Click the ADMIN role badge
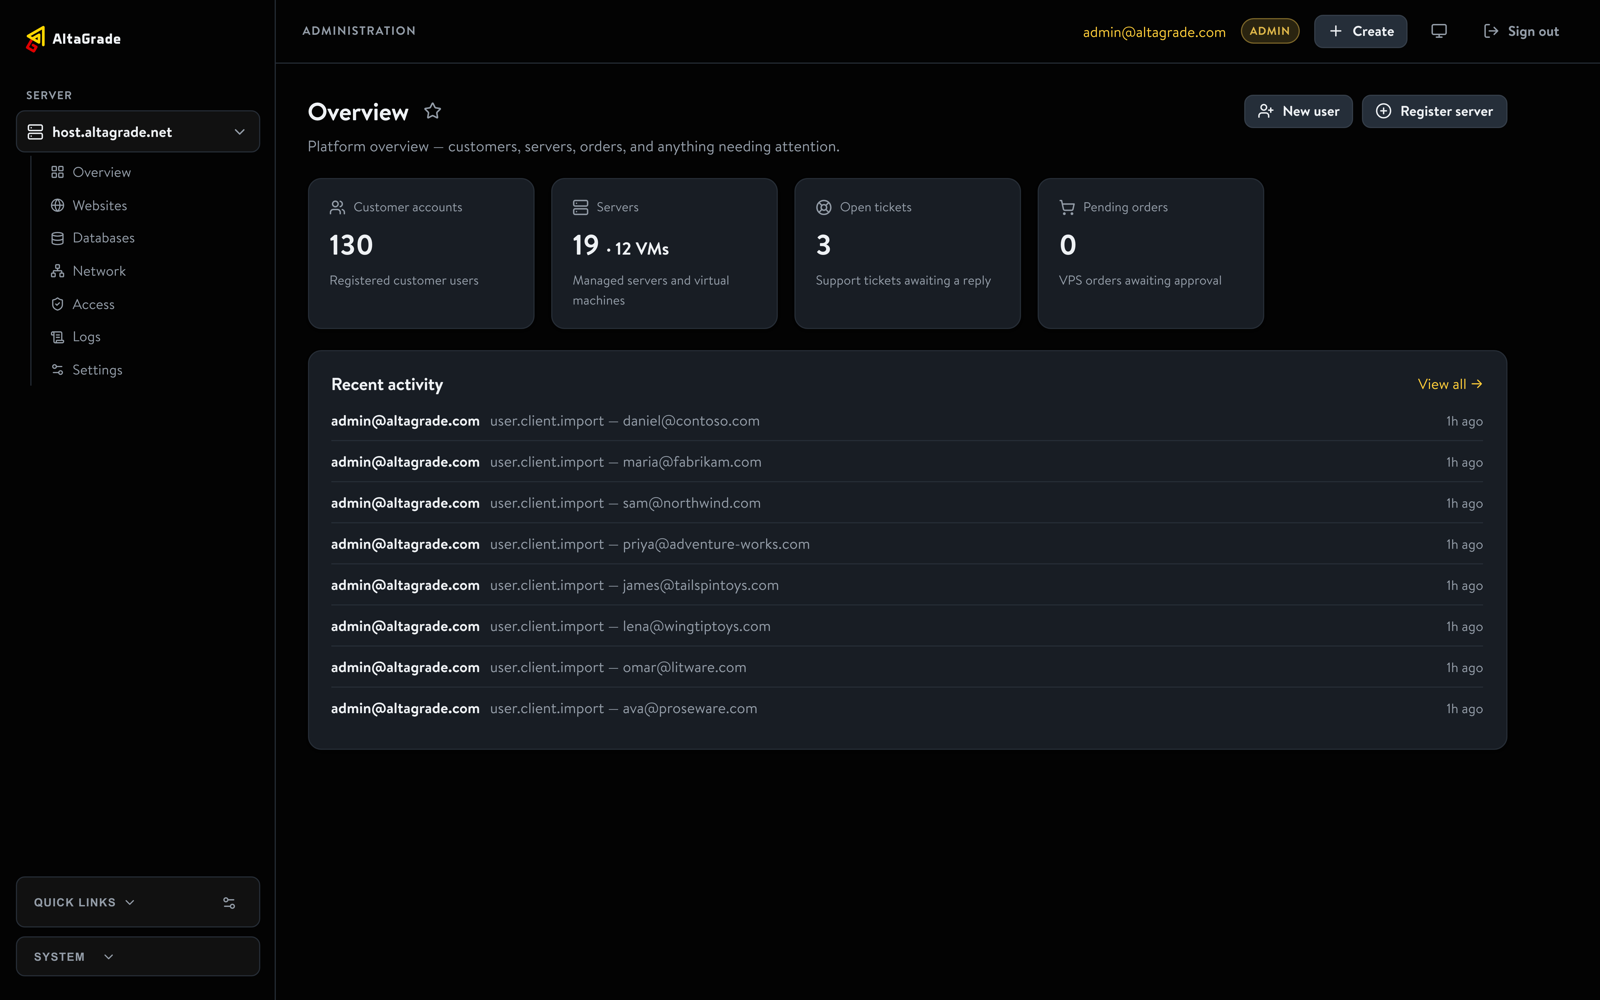The width and height of the screenshot is (1600, 1000). point(1270,31)
